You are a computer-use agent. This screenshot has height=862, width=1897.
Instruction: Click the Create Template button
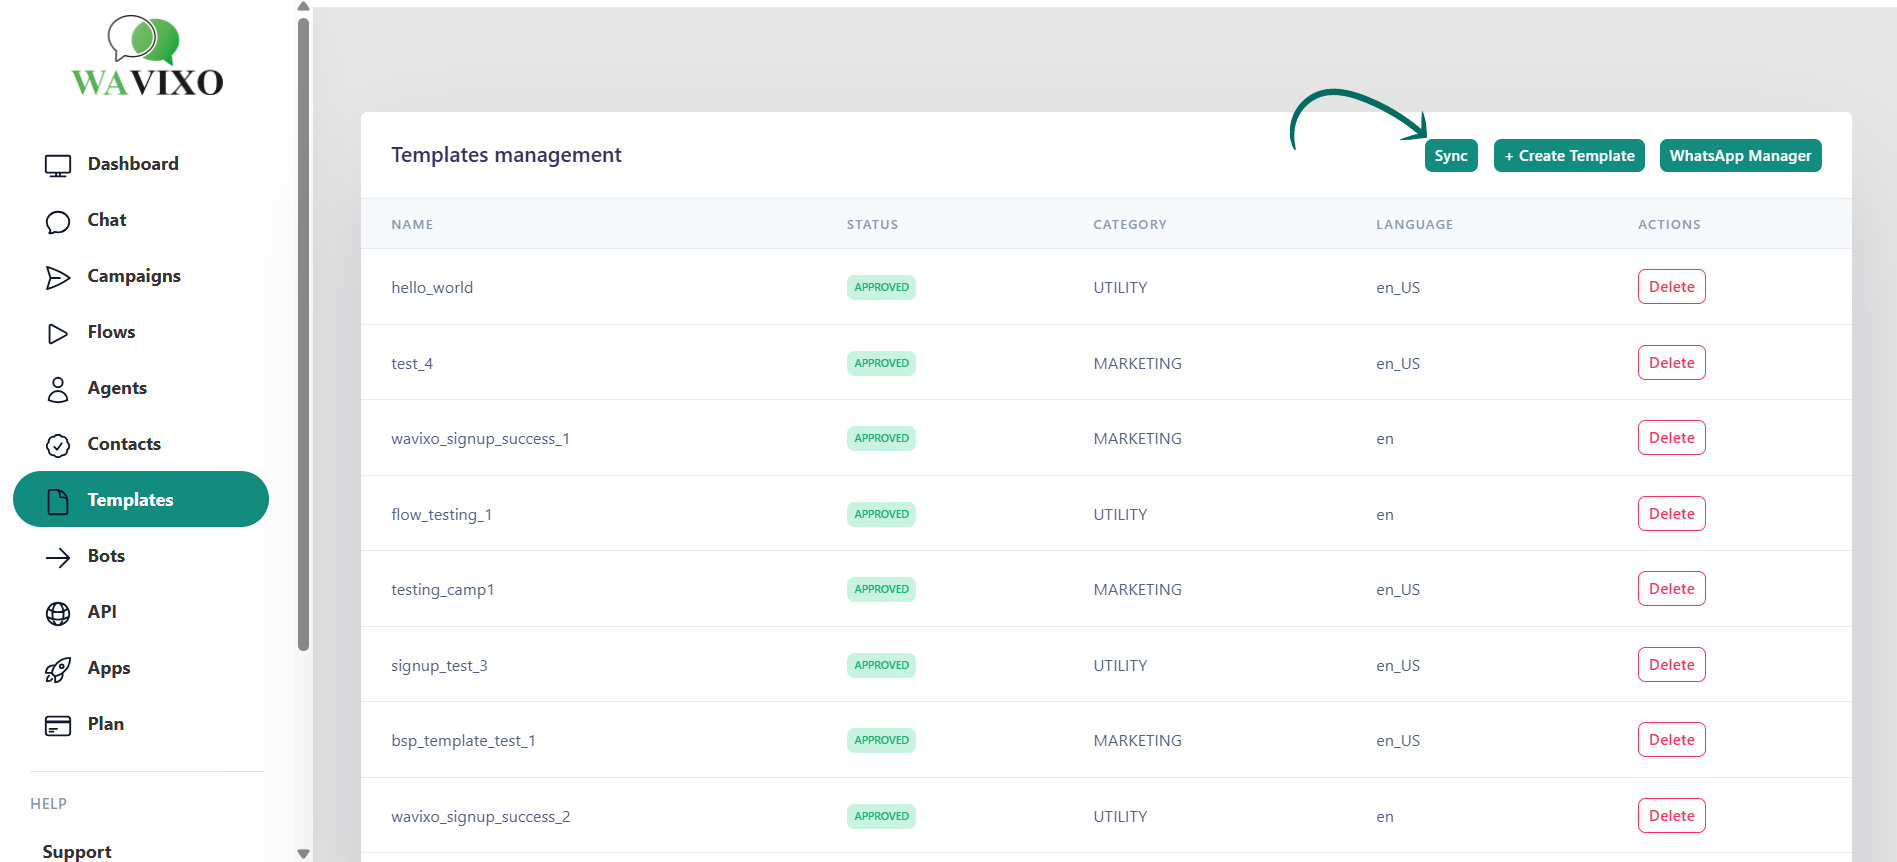(x=1568, y=156)
